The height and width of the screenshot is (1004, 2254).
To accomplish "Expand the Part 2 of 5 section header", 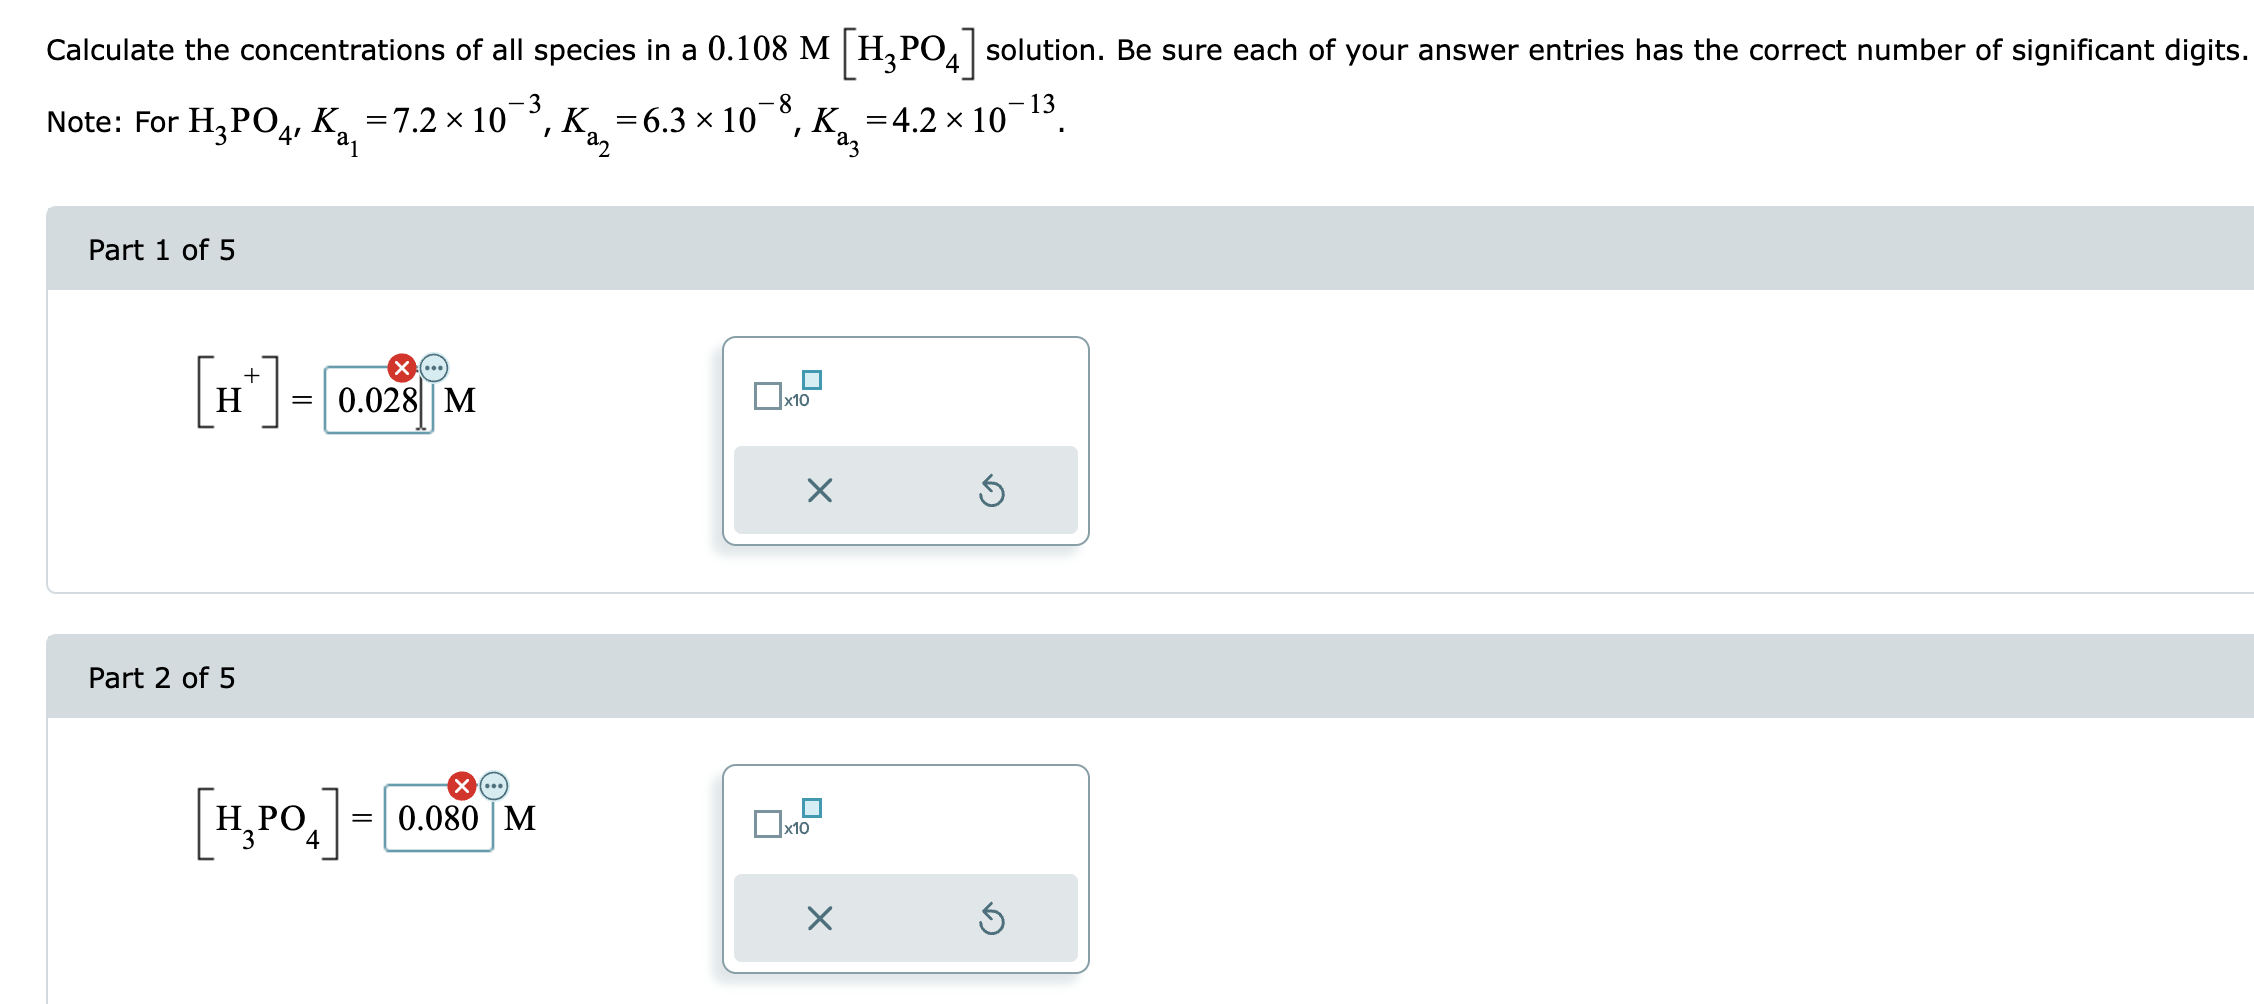I will (161, 677).
